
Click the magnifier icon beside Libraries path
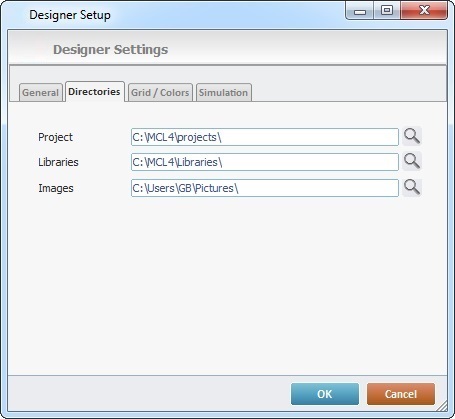click(x=412, y=161)
